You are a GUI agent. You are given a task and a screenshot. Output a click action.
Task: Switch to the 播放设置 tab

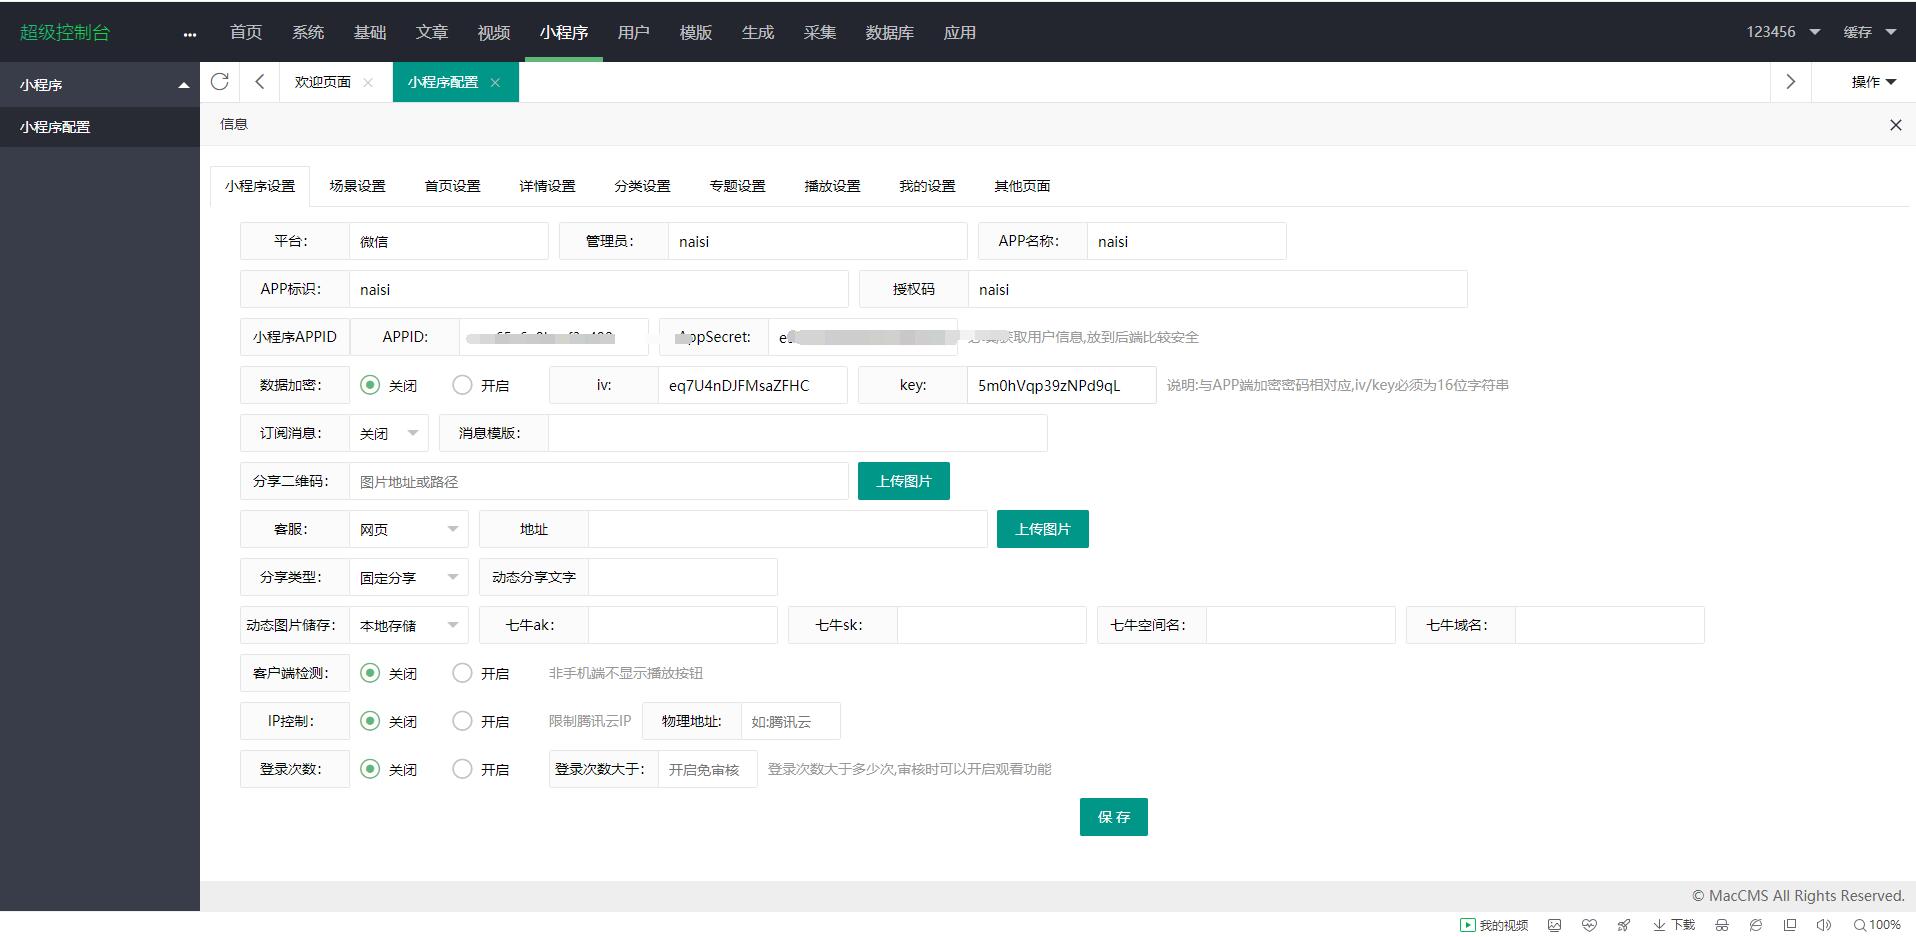[832, 186]
